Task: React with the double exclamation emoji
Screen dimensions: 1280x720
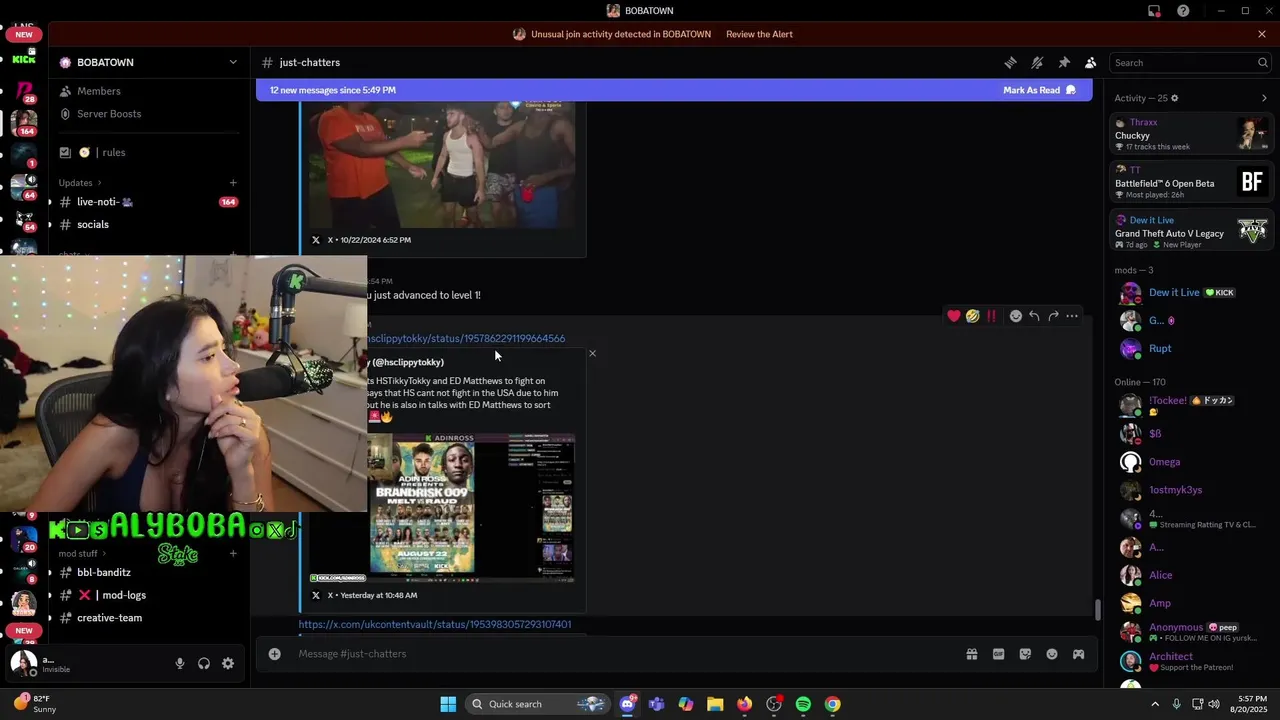Action: click(x=991, y=316)
